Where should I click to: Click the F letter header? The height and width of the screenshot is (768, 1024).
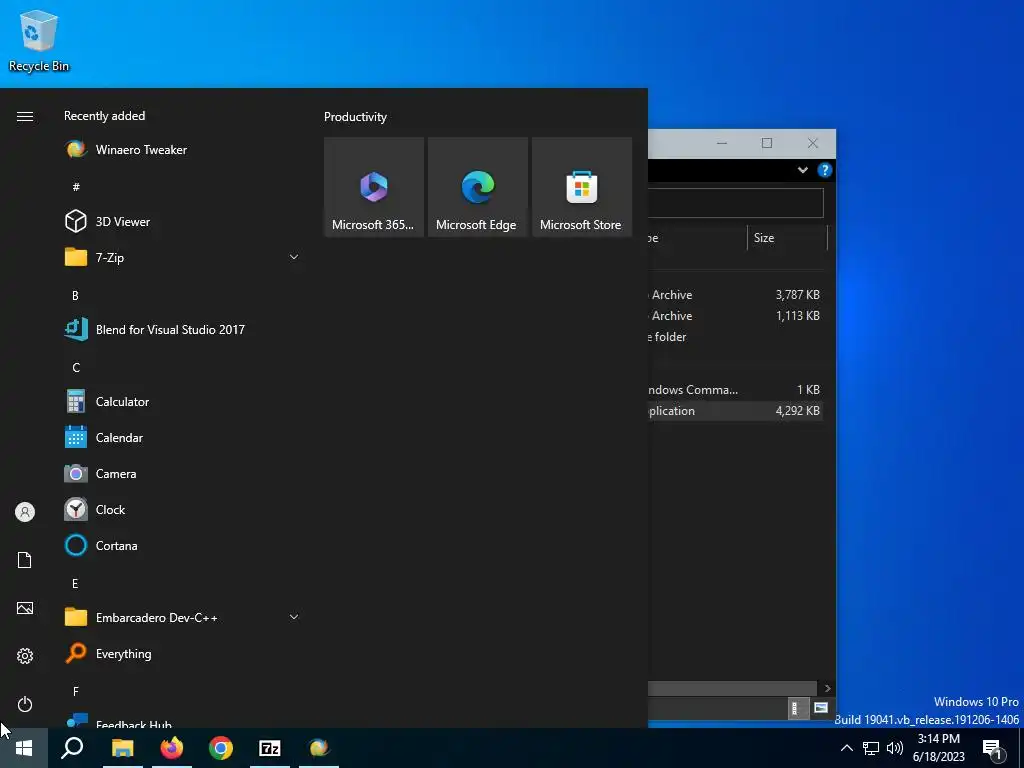pos(76,691)
